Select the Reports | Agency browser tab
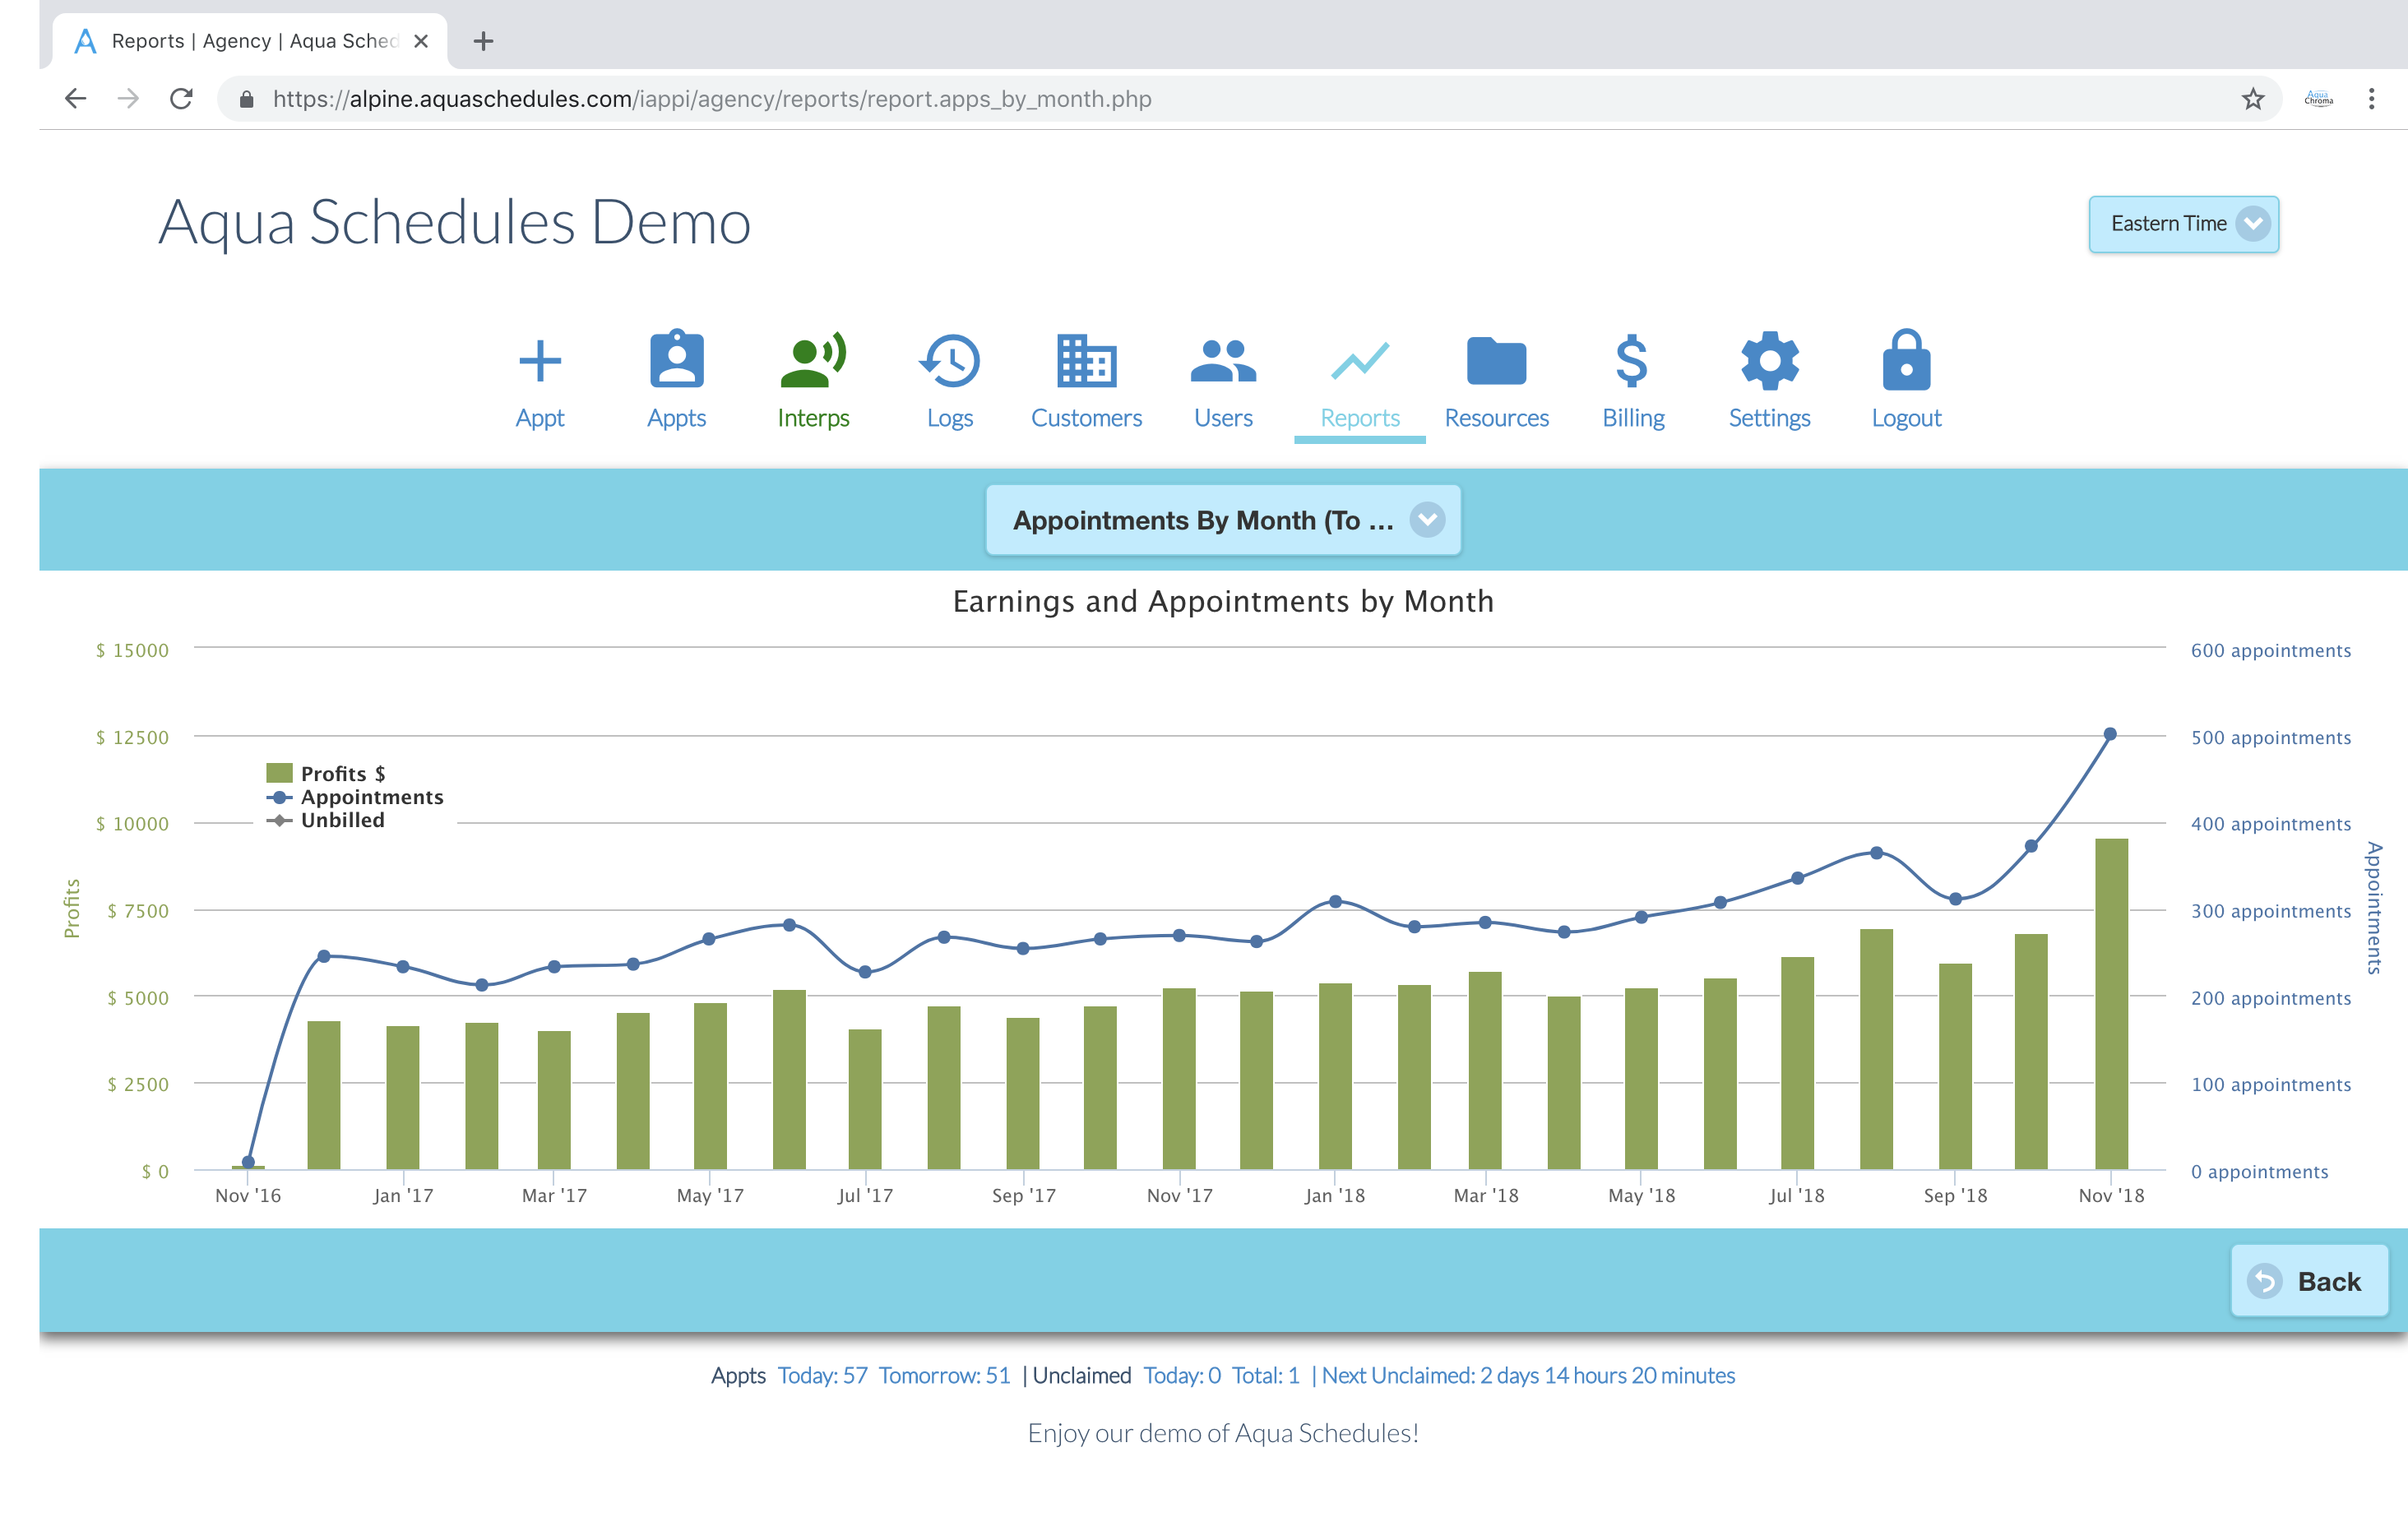The height and width of the screenshot is (1526, 2408). coord(250,41)
